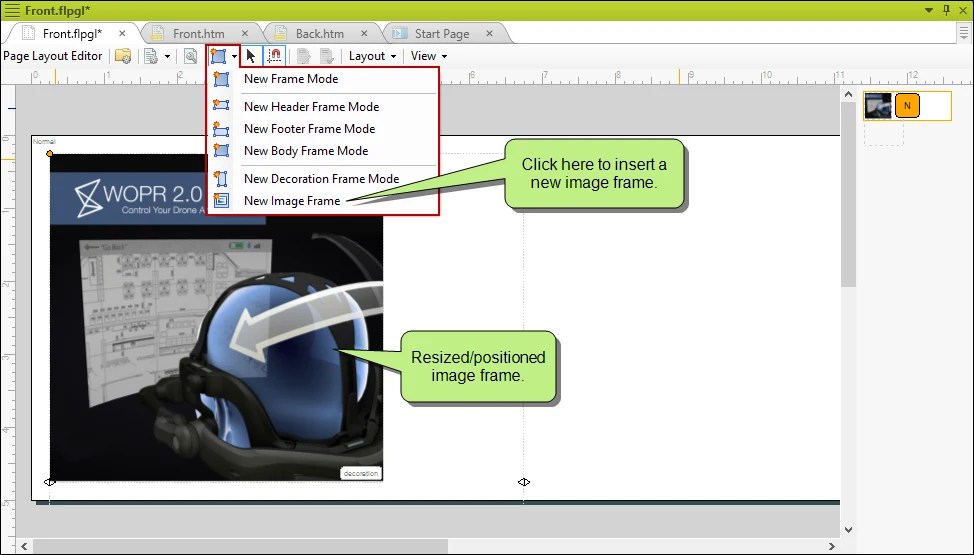Click the window position dropdown triangle in title bar
974x555 pixels.
pyautogui.click(x=929, y=11)
